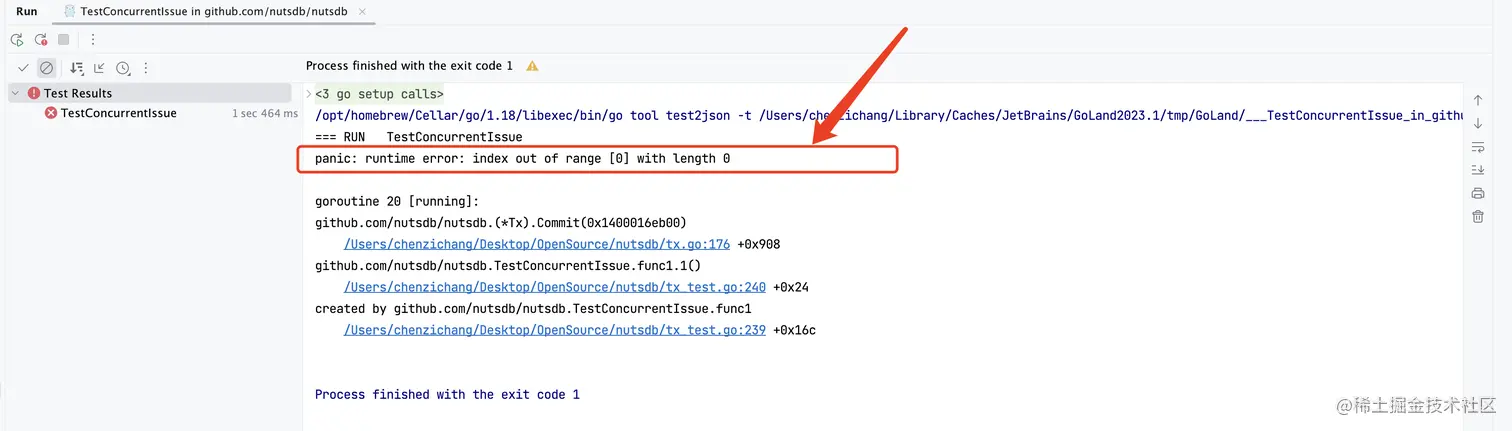
Task: Open run toolbar more-actions menu
Action: tap(93, 40)
